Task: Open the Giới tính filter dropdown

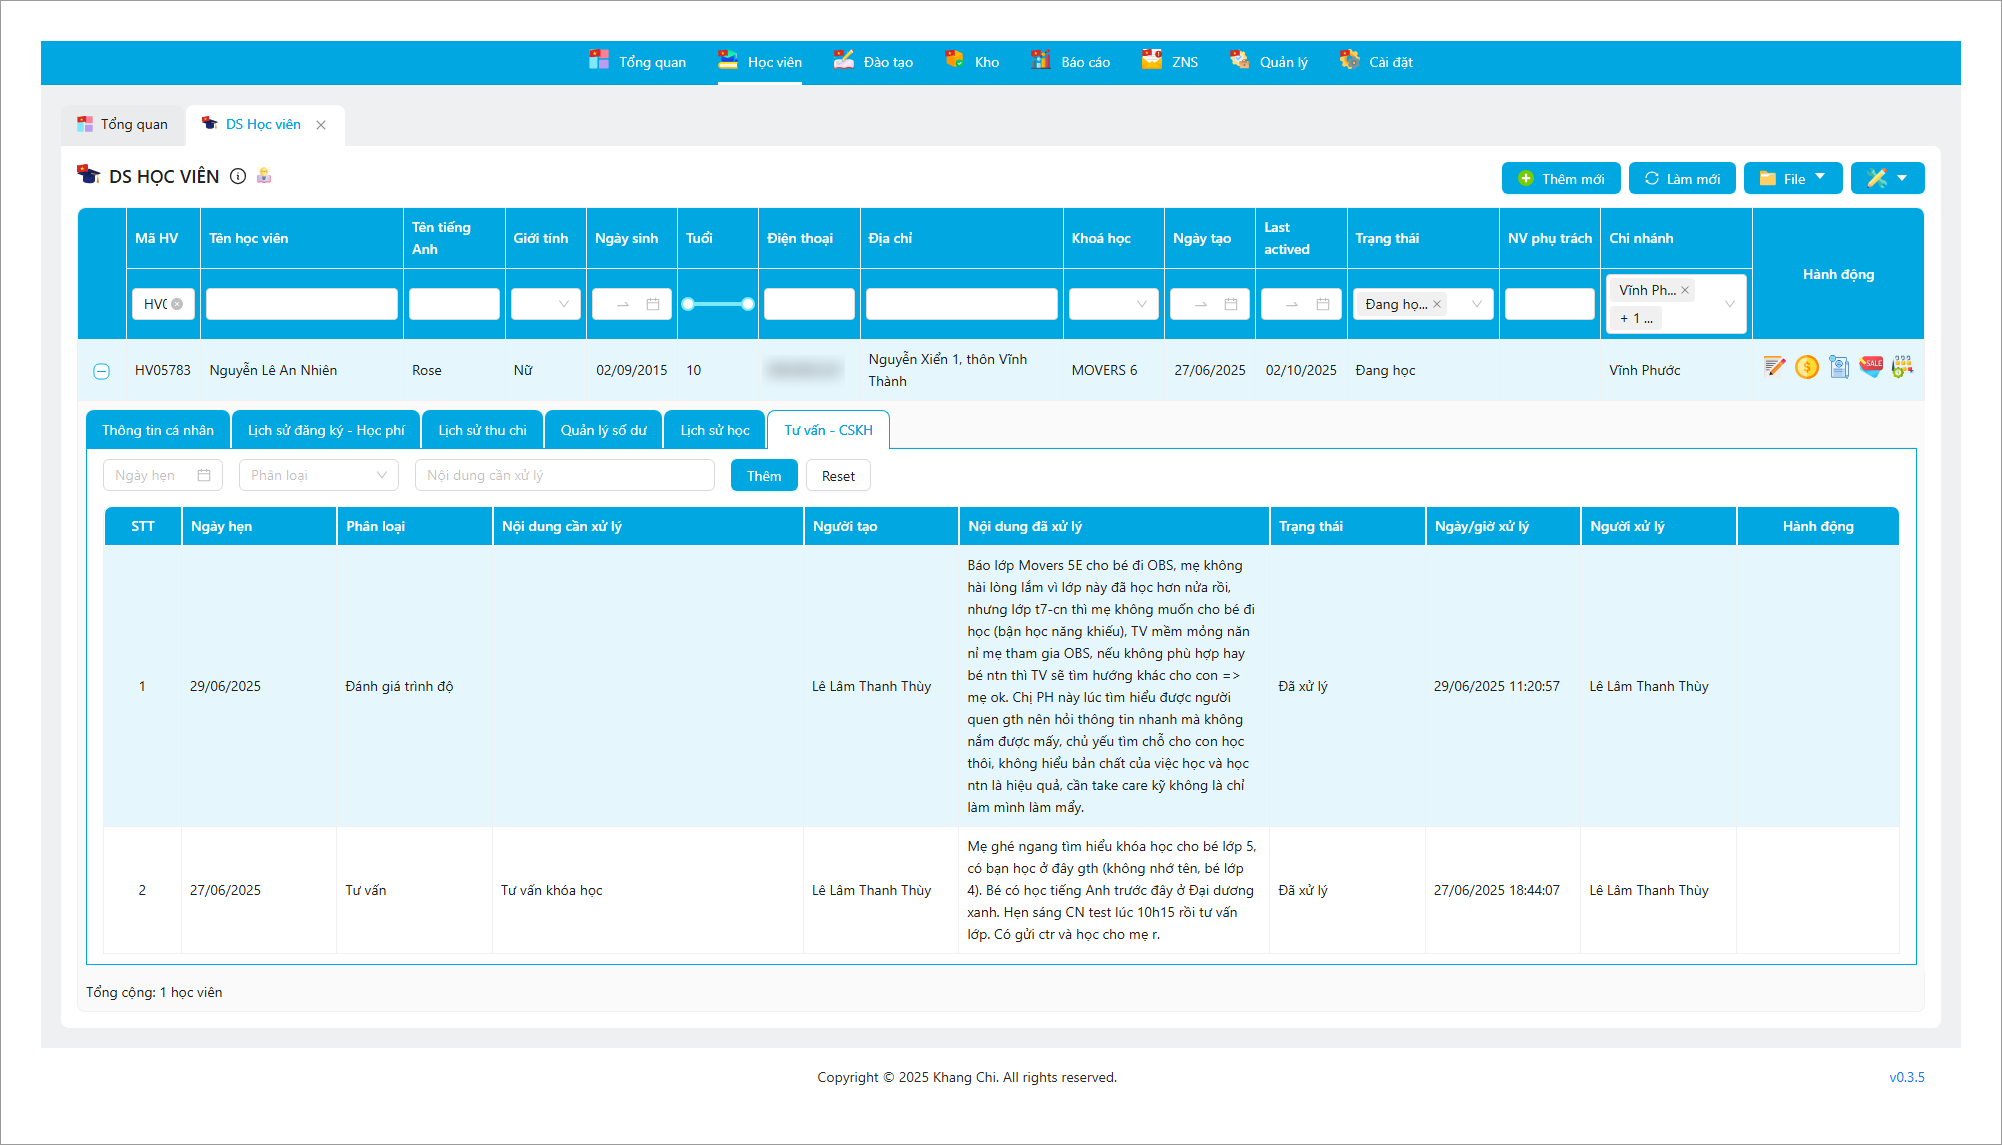Action: point(545,304)
